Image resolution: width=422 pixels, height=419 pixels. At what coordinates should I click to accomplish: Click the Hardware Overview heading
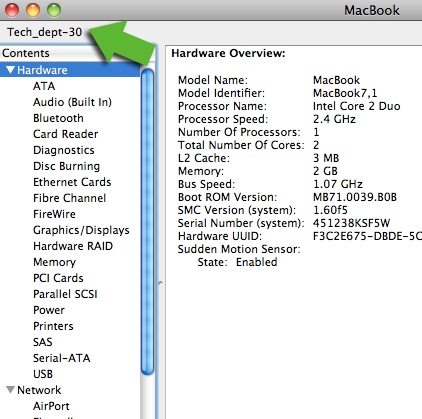[228, 53]
